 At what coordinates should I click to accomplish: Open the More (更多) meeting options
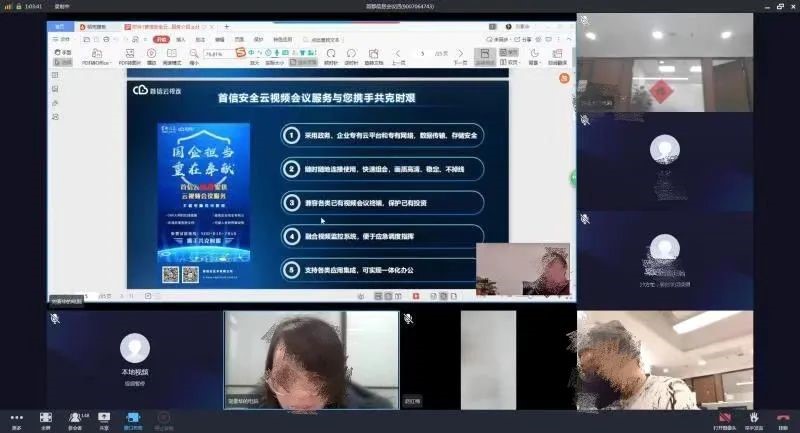pyautogui.click(x=16, y=421)
